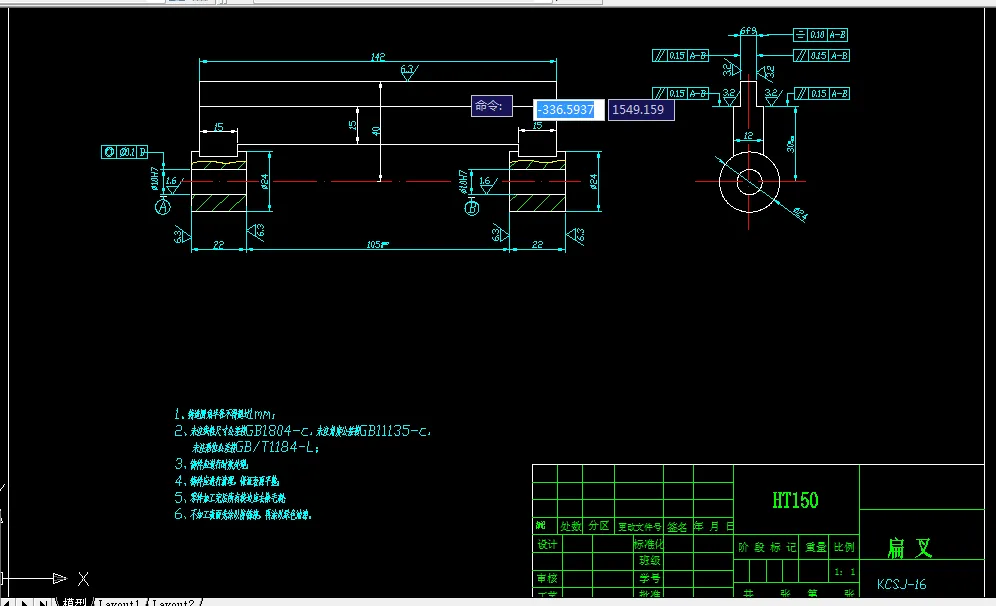Select the 142 length dimension text
The height and width of the screenshot is (606, 996).
(x=378, y=57)
